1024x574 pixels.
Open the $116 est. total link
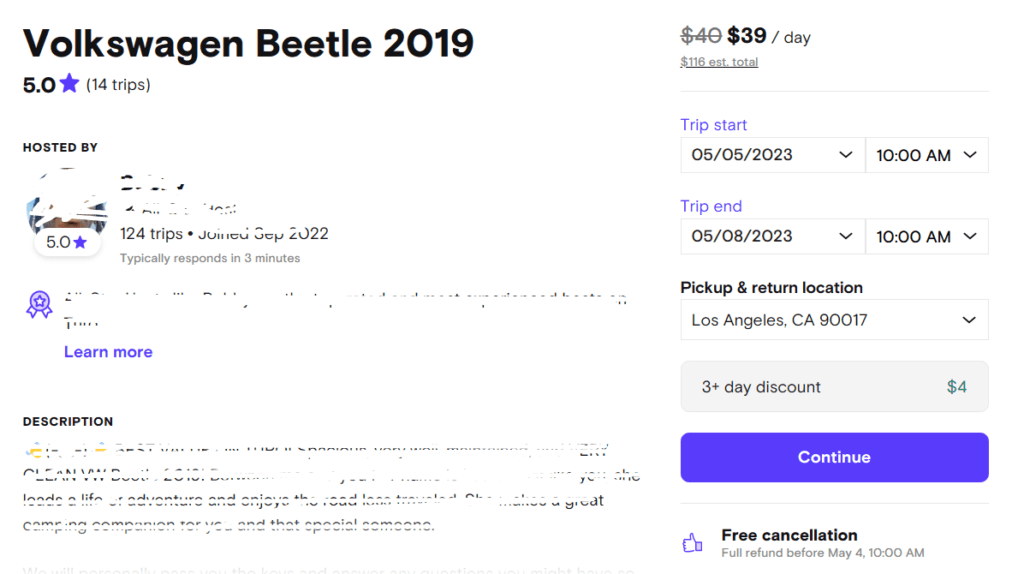click(719, 62)
